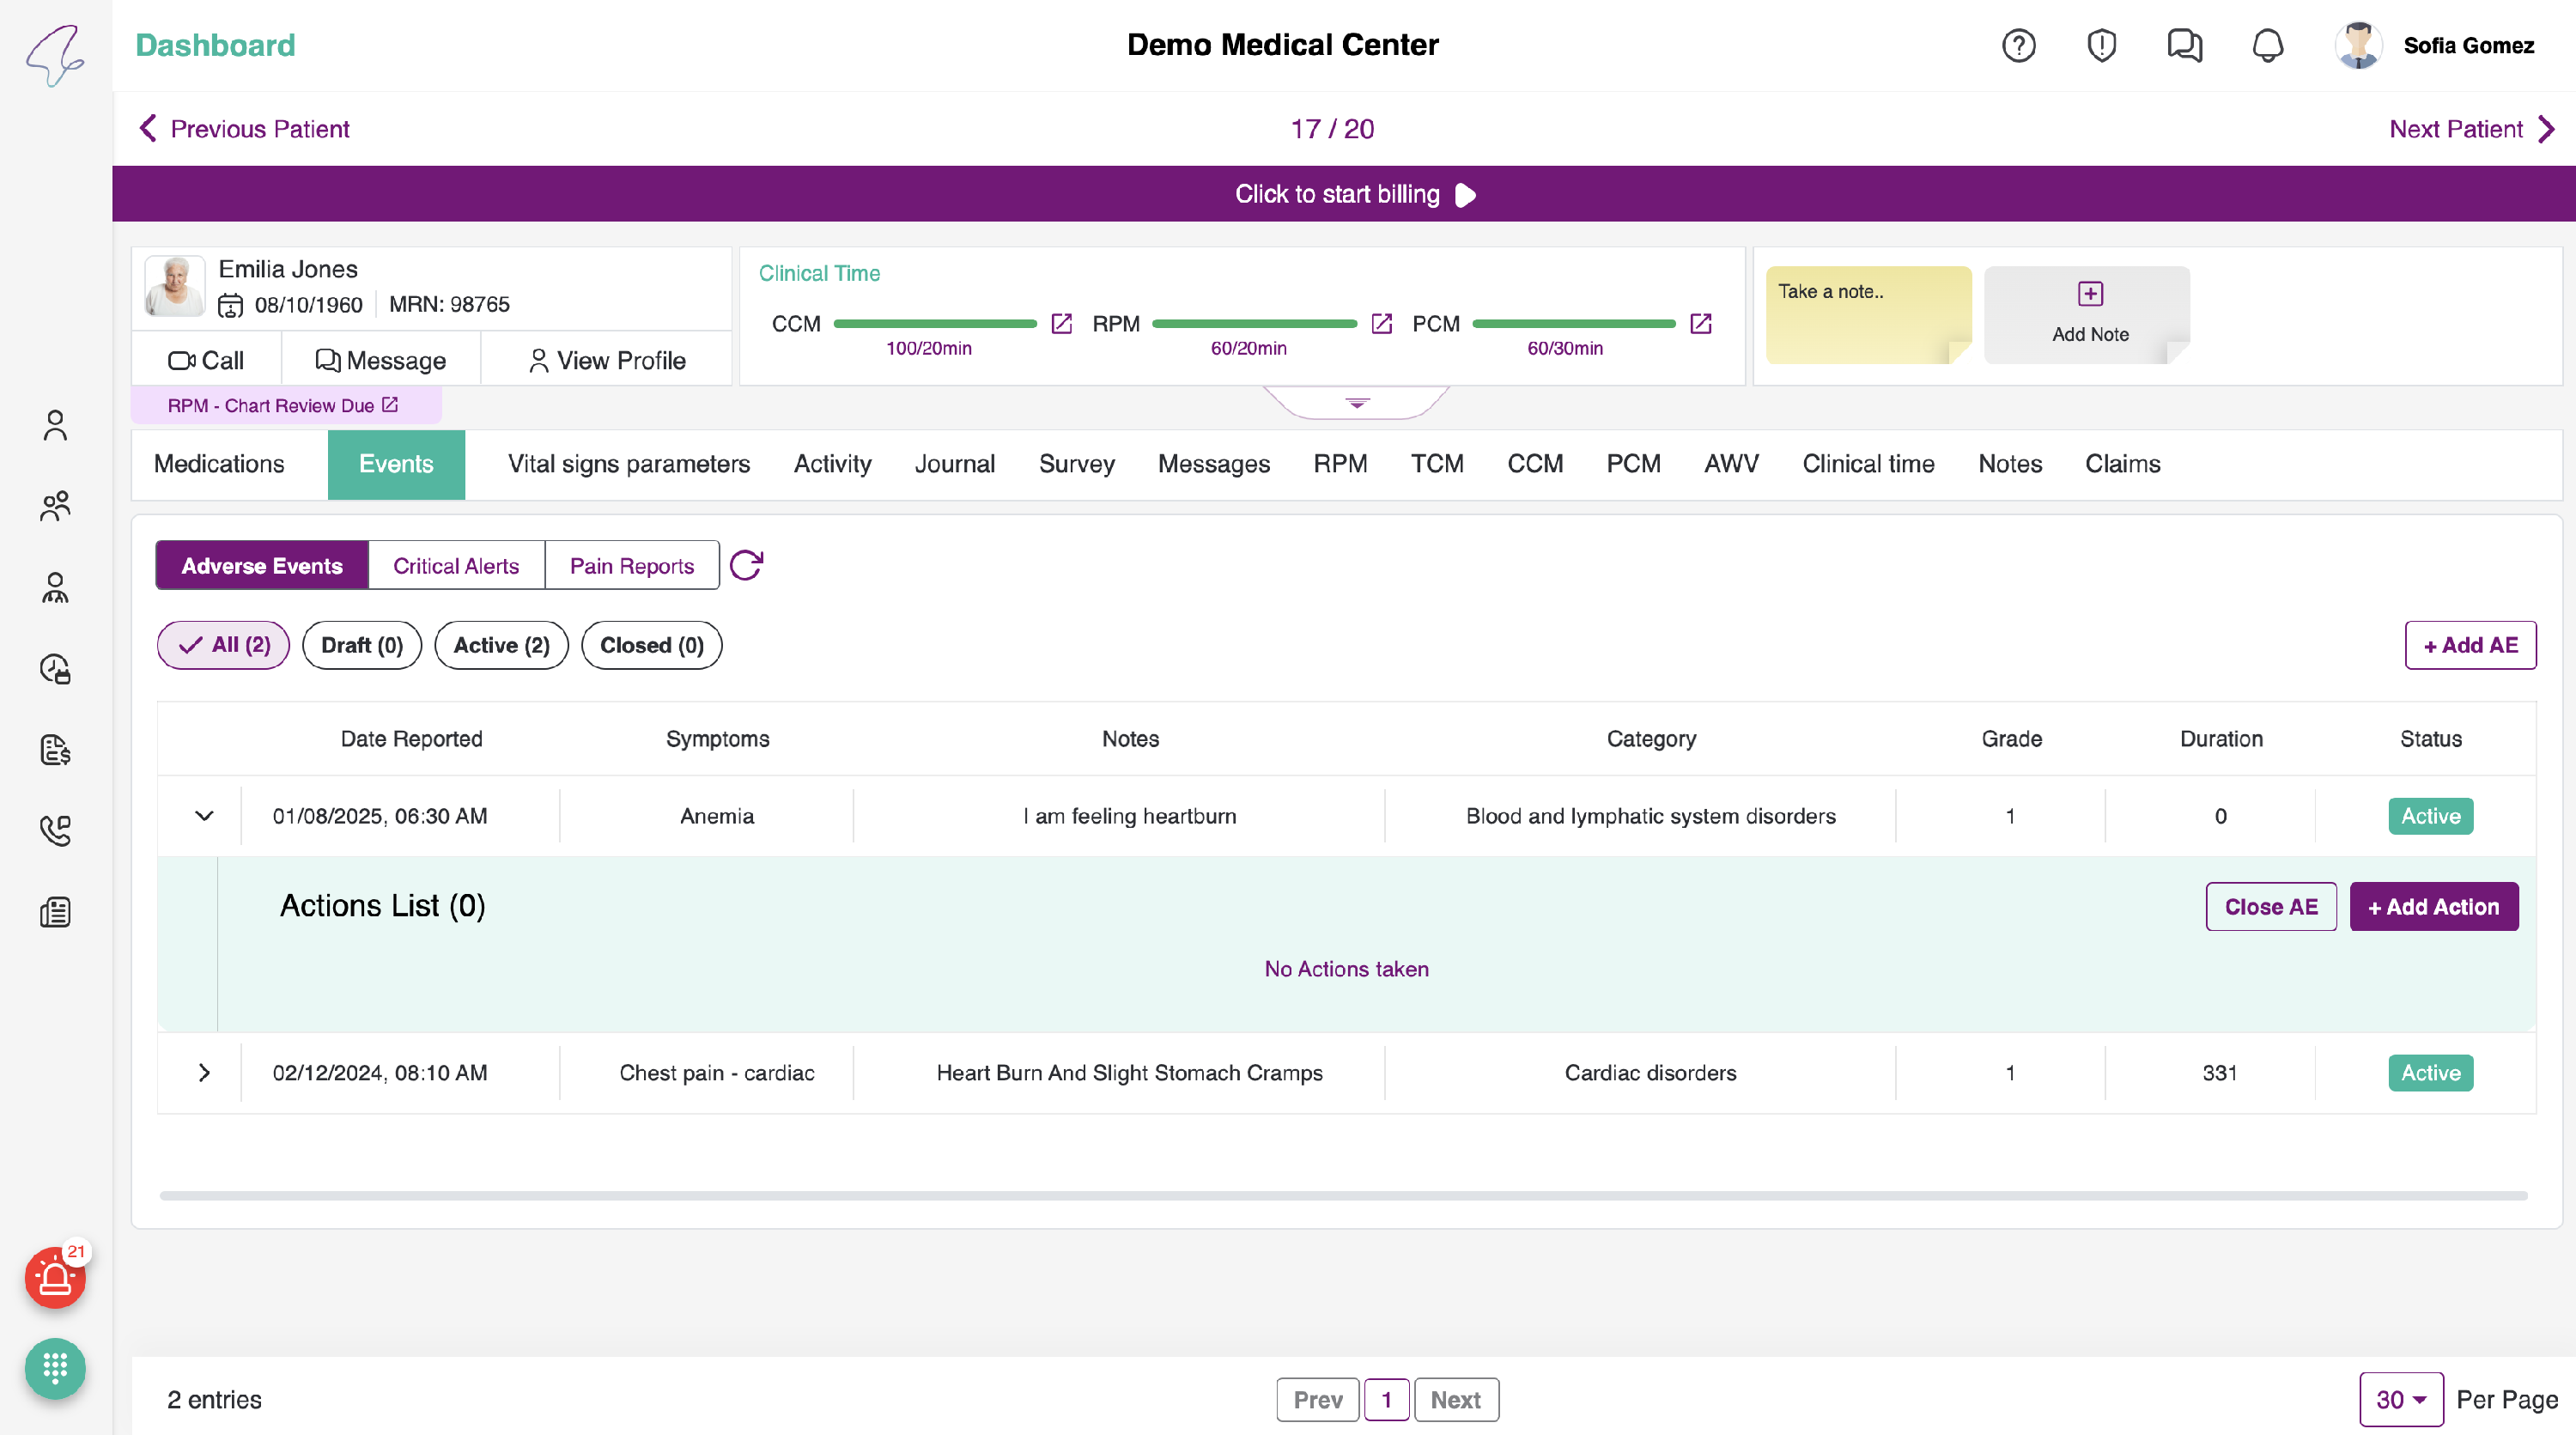Select the All (2) filter chip
The height and width of the screenshot is (1435, 2576).
click(x=223, y=645)
